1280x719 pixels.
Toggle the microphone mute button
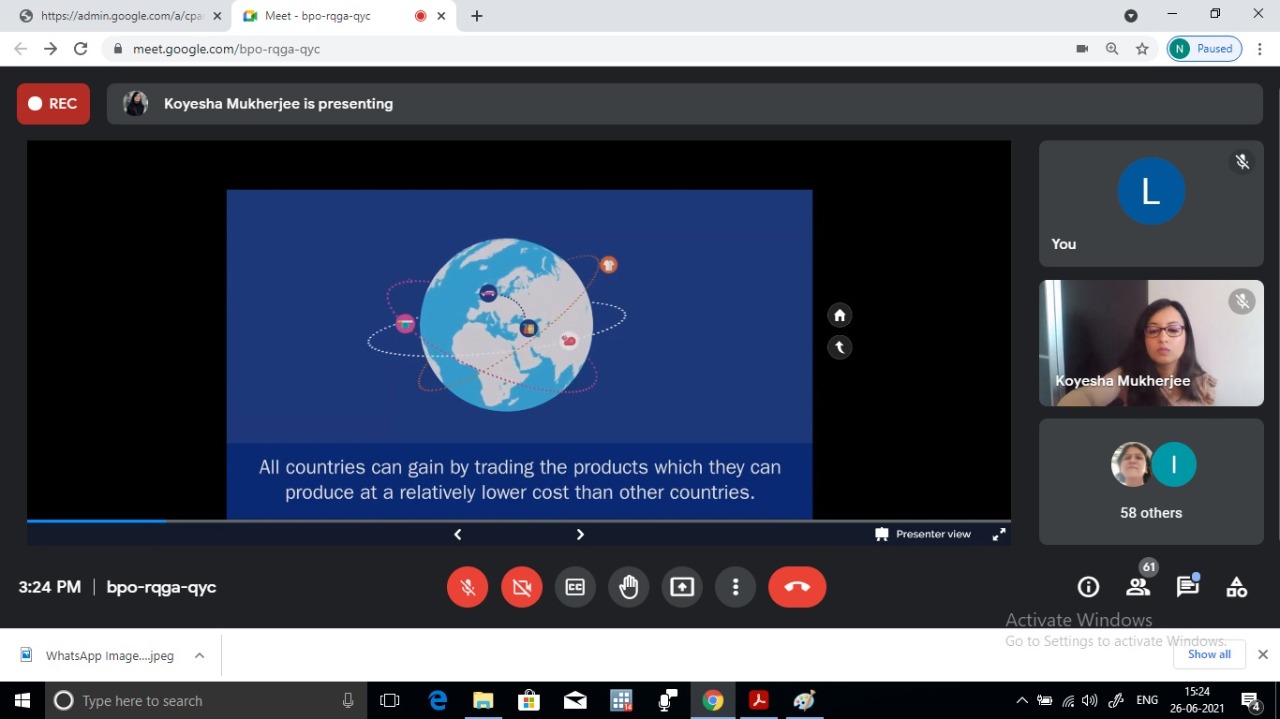point(467,587)
